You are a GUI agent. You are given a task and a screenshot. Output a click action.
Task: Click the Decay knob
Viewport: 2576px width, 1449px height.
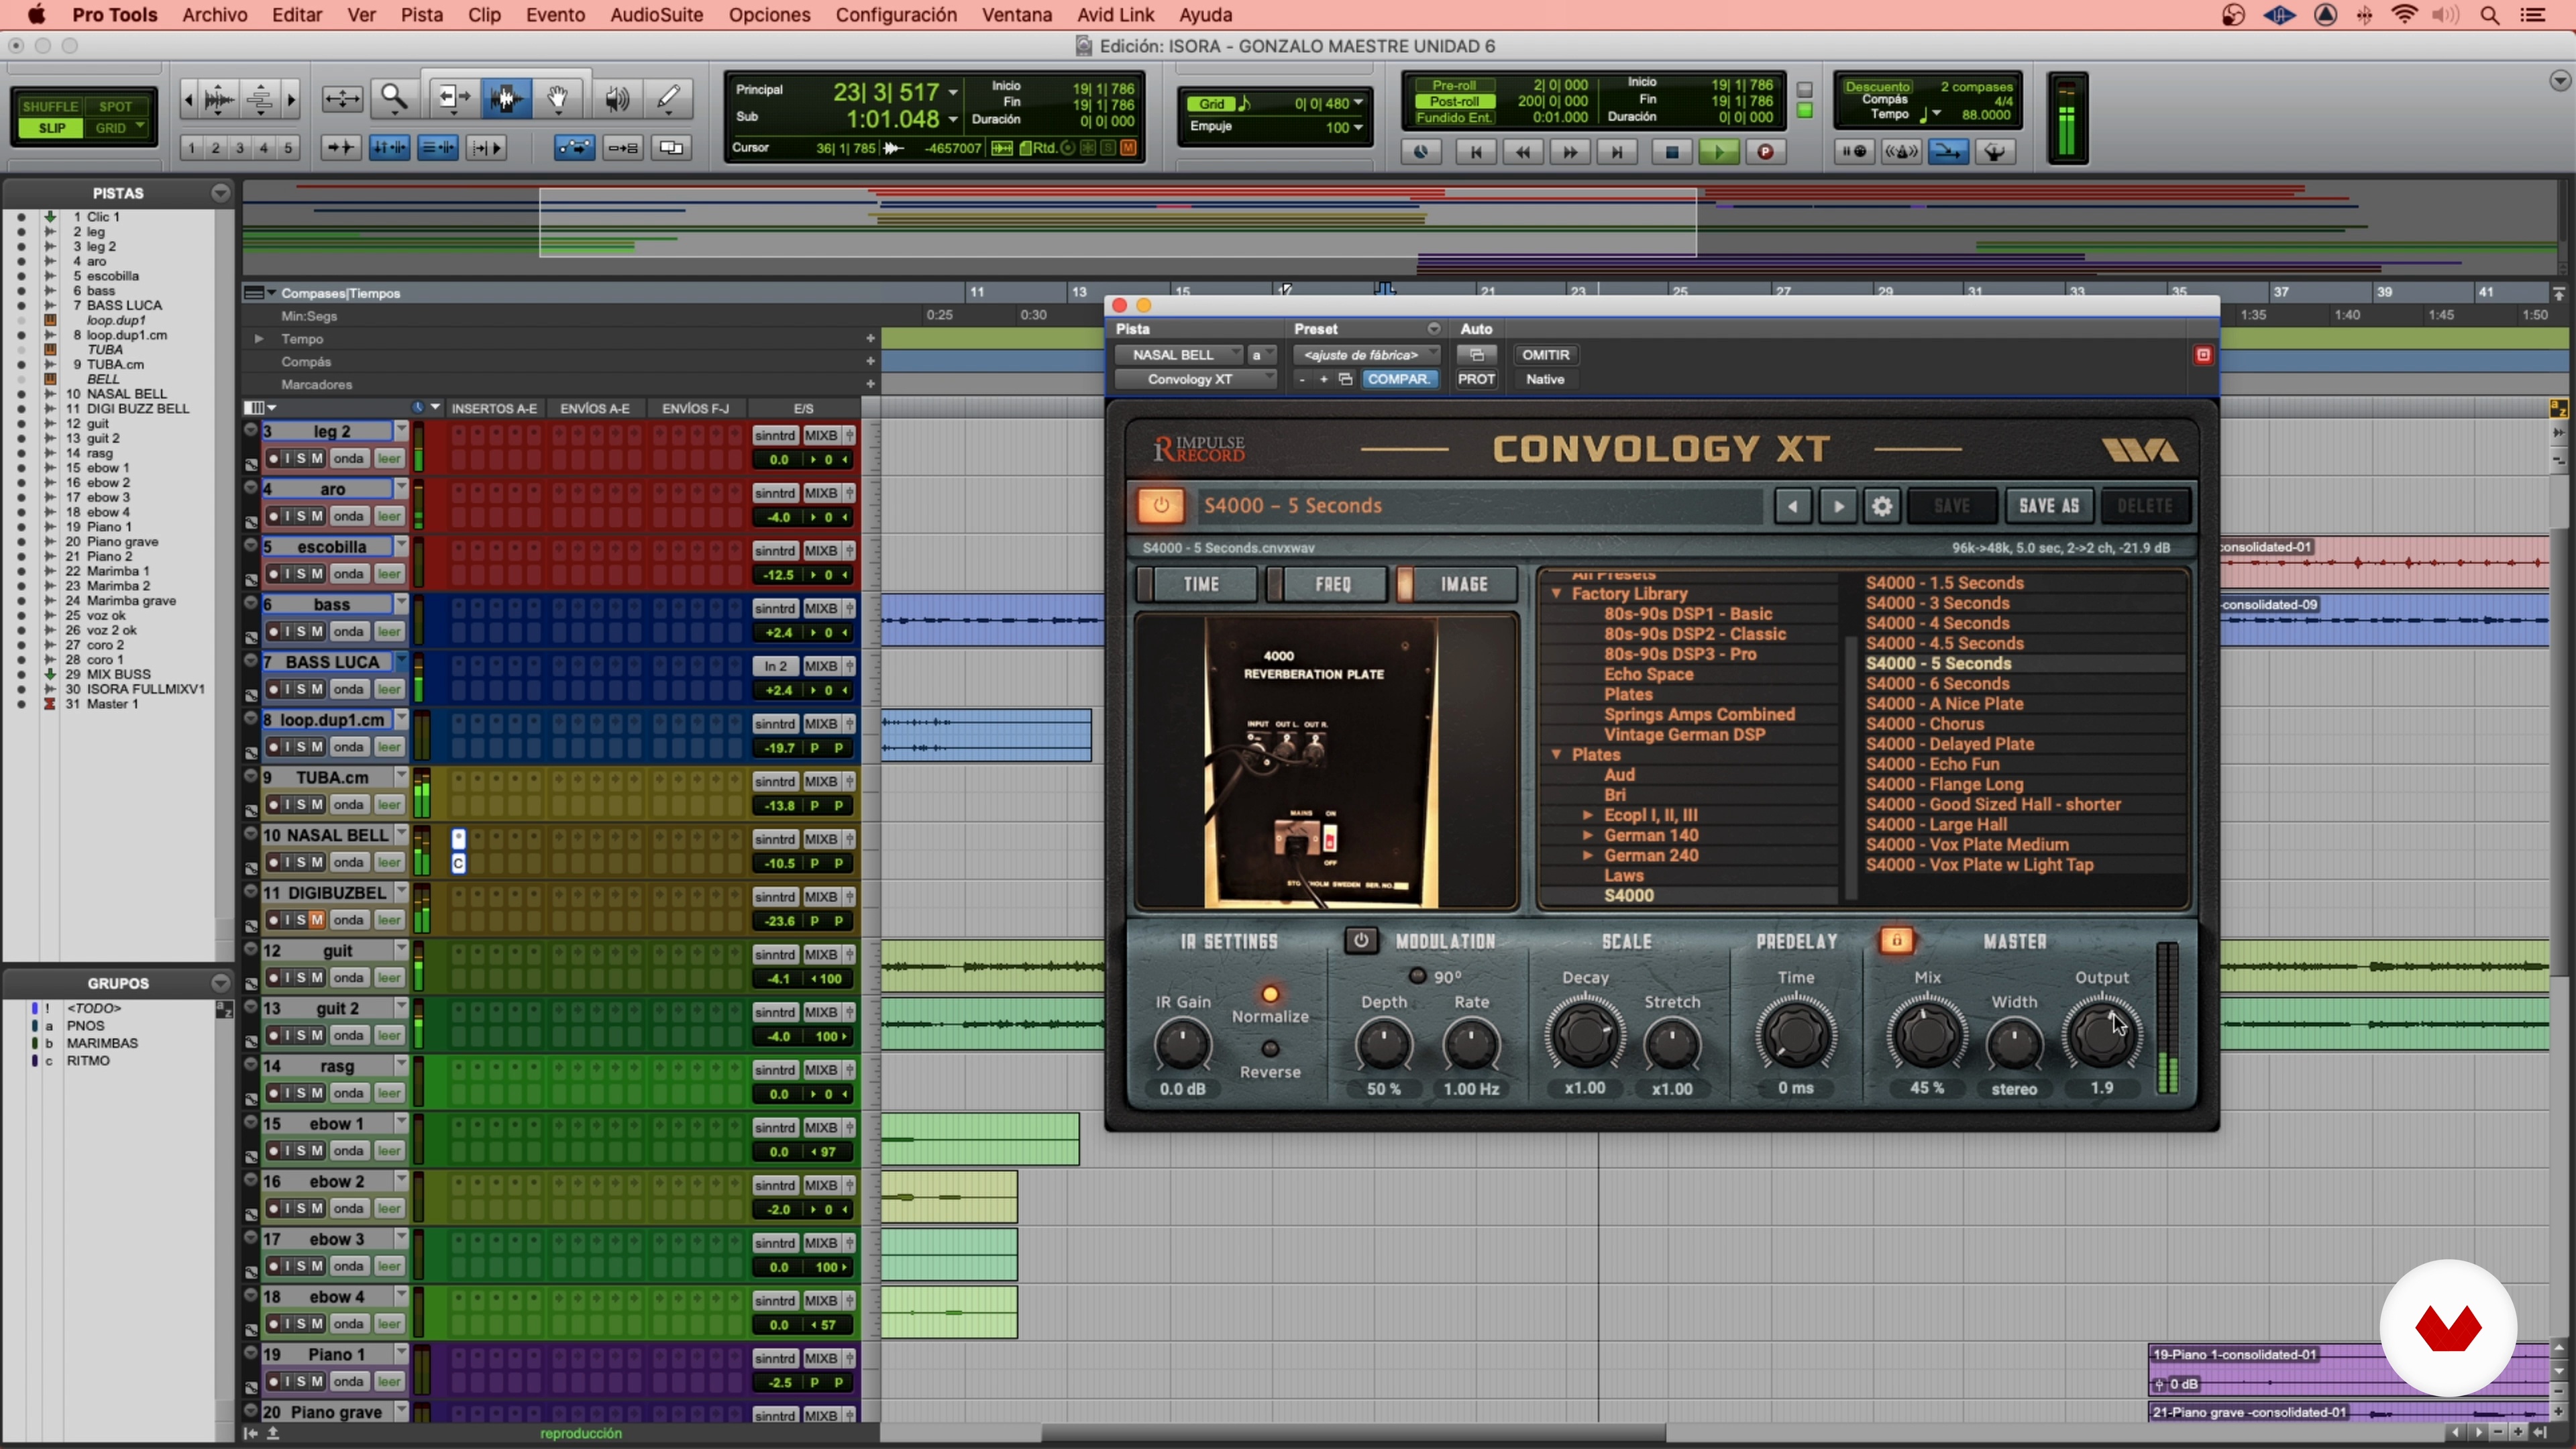click(1585, 1036)
